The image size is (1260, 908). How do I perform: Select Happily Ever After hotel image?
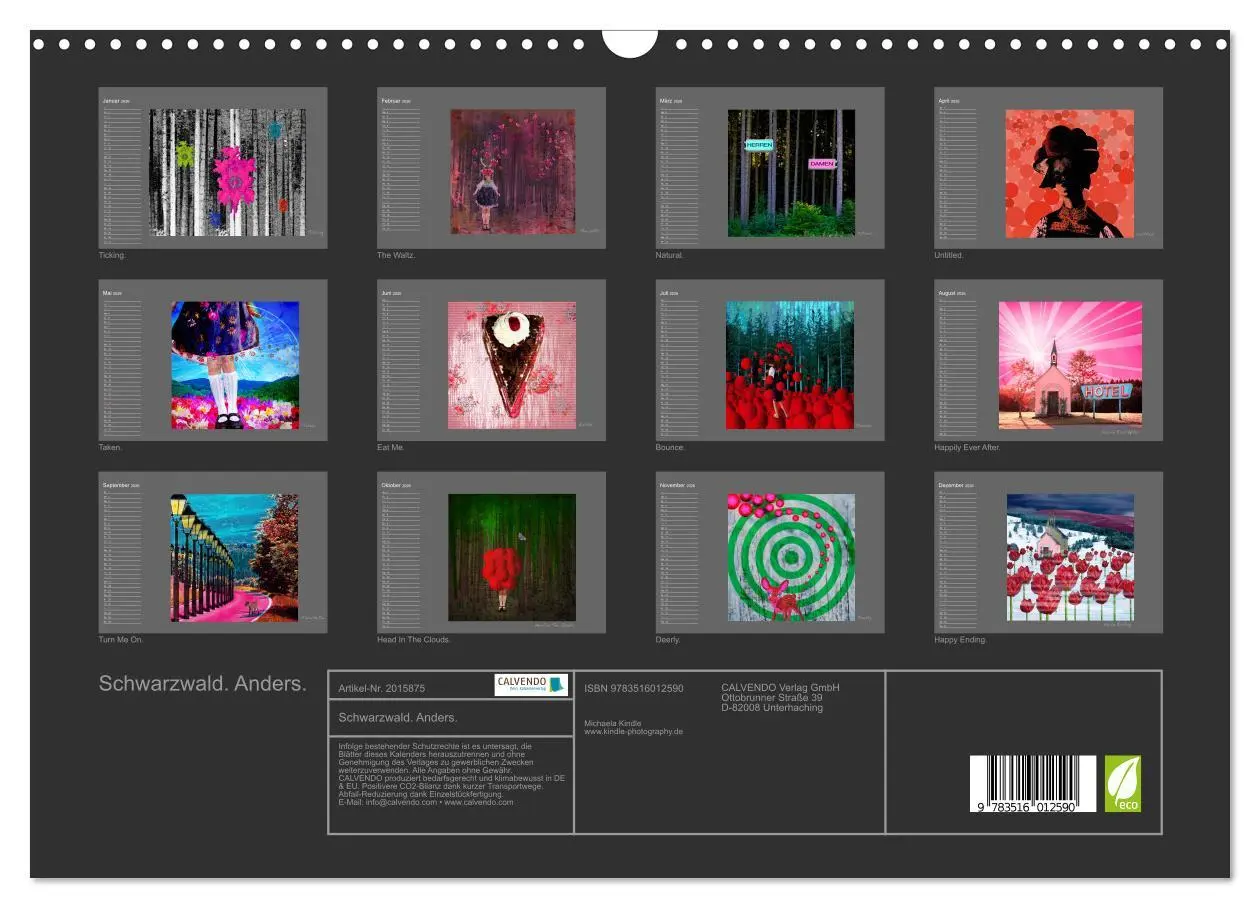(1070, 365)
